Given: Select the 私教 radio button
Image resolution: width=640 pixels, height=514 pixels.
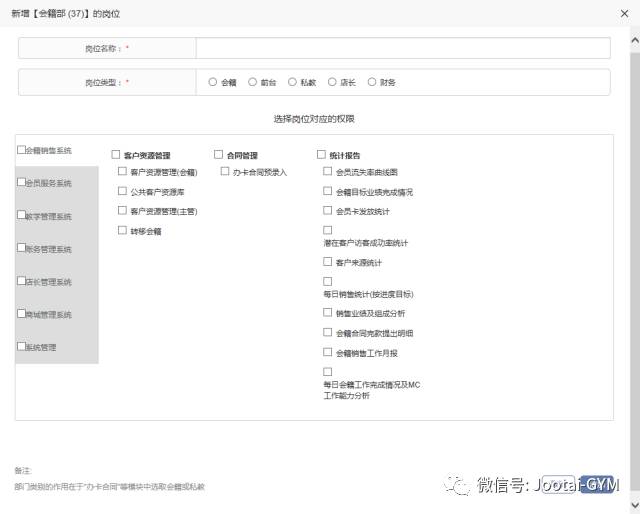Looking at the screenshot, I should [292, 82].
